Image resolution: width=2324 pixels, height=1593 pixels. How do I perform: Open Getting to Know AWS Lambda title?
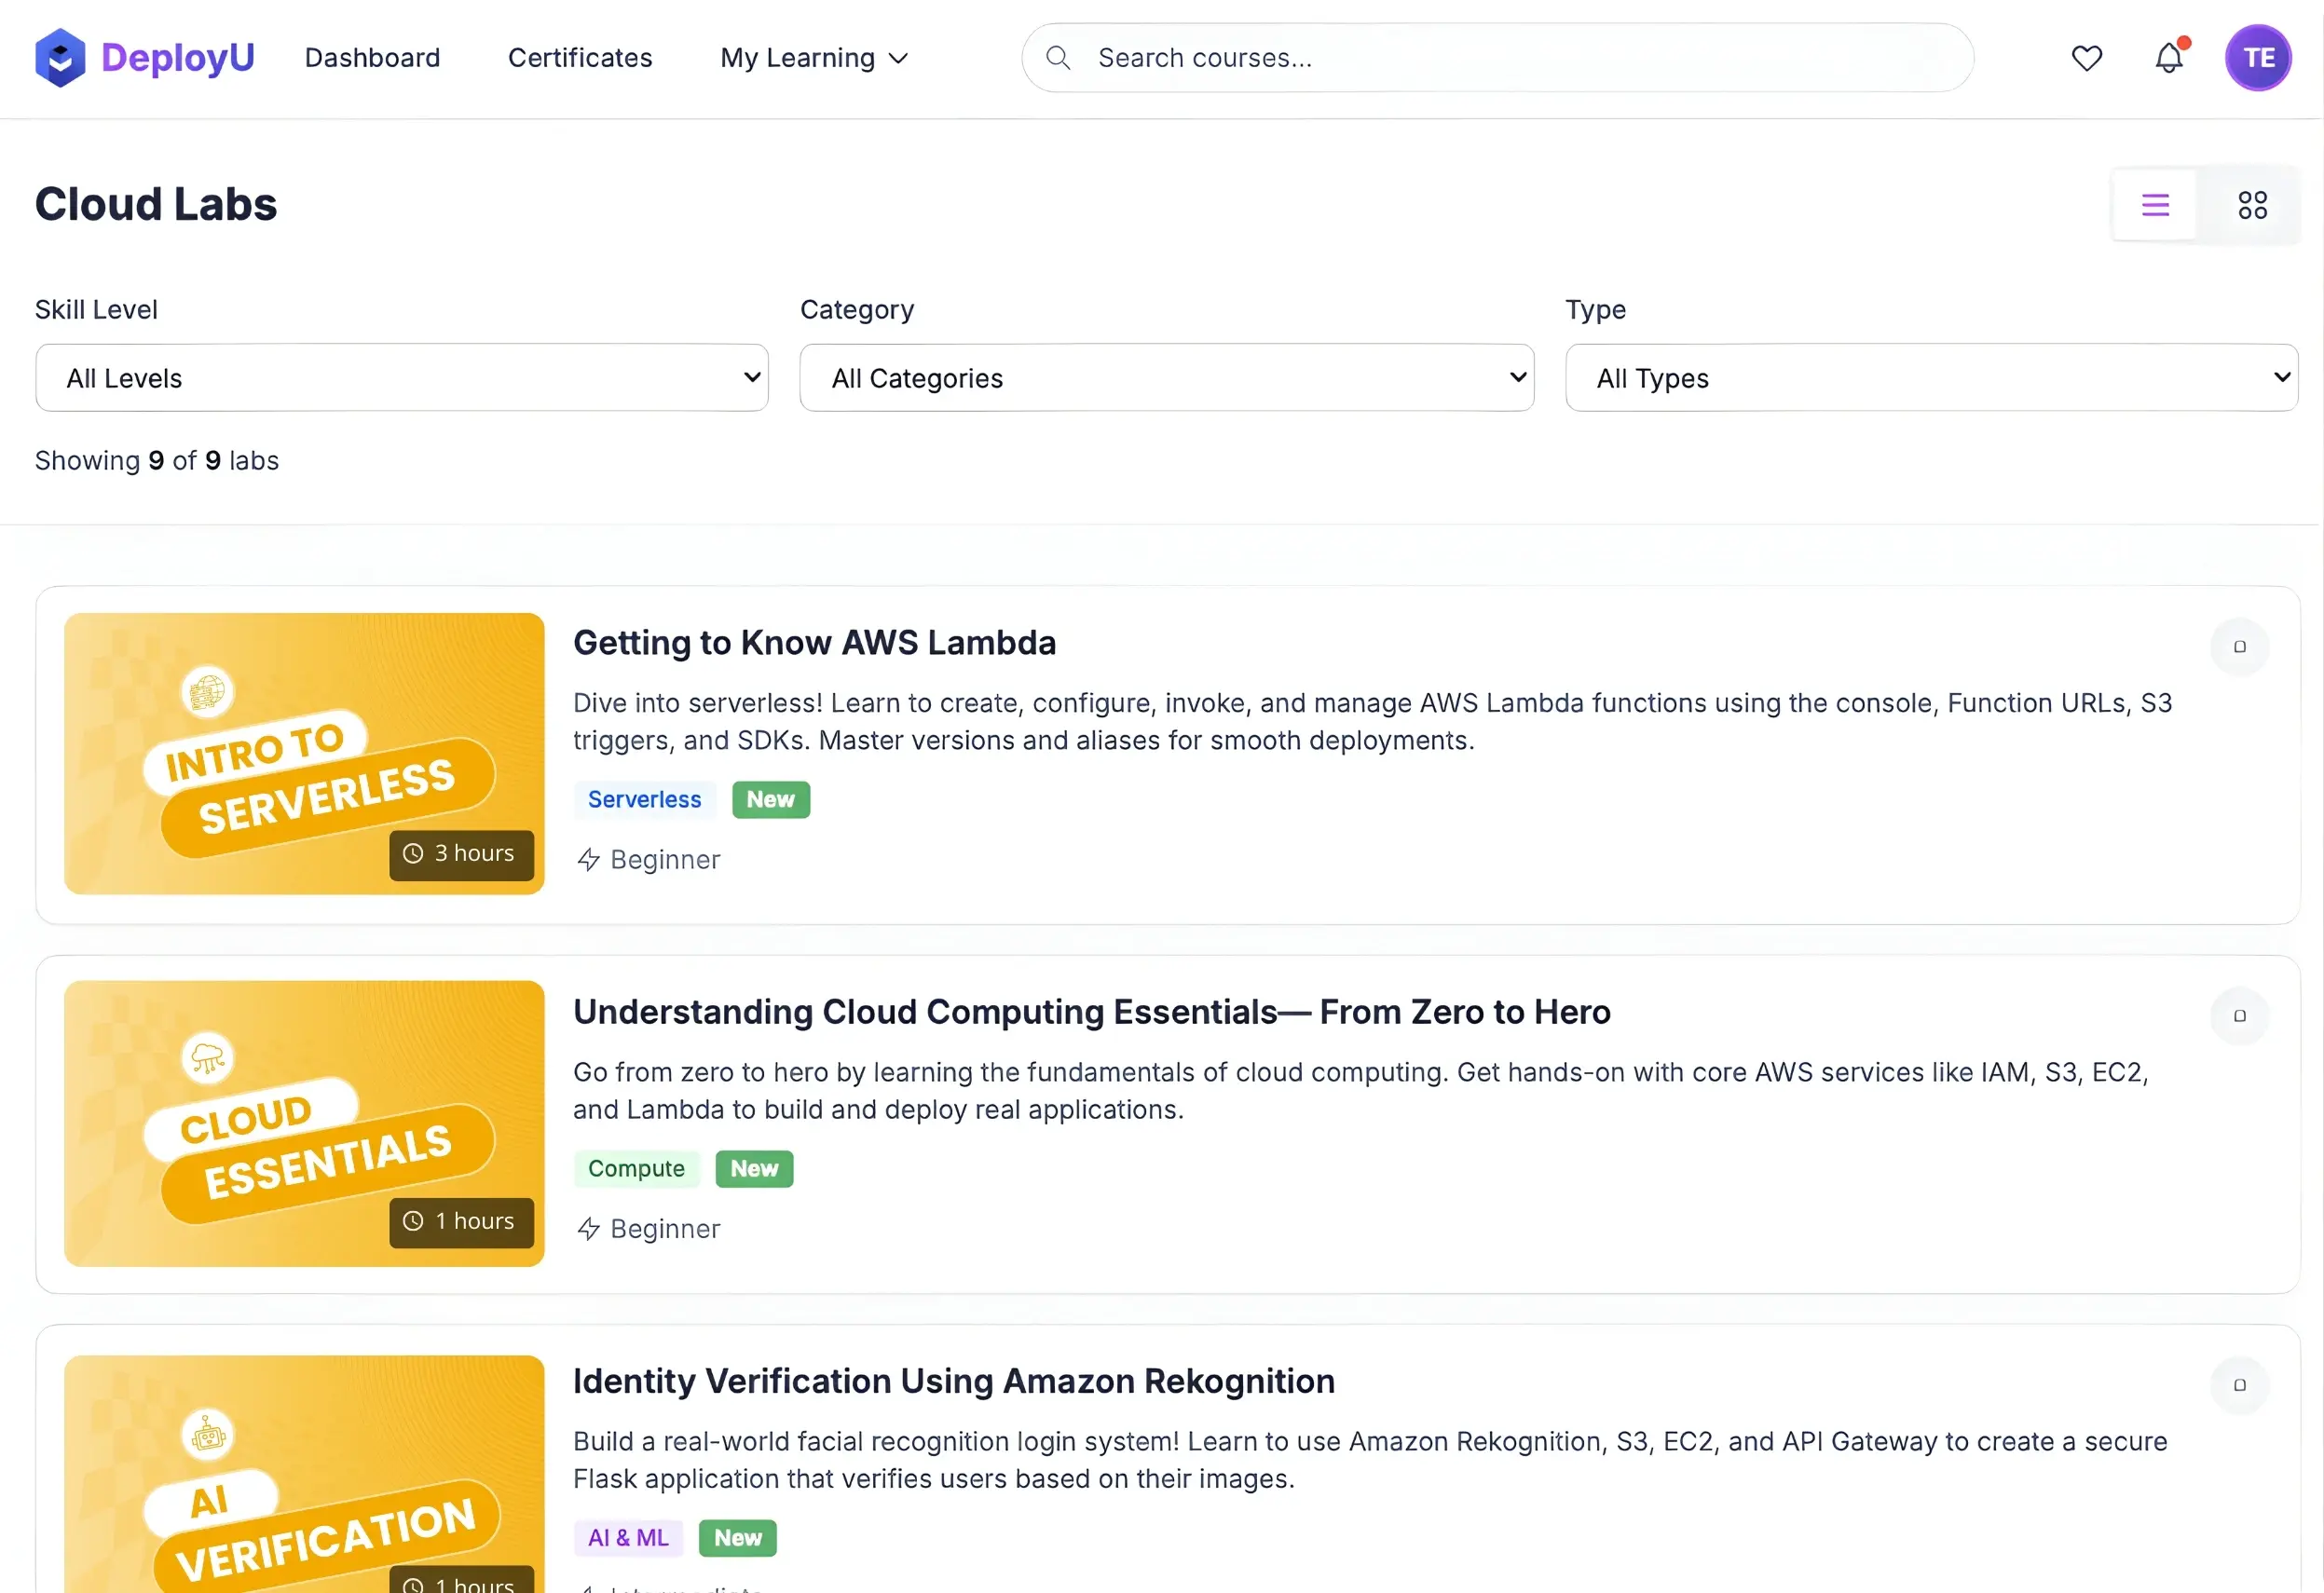click(814, 643)
